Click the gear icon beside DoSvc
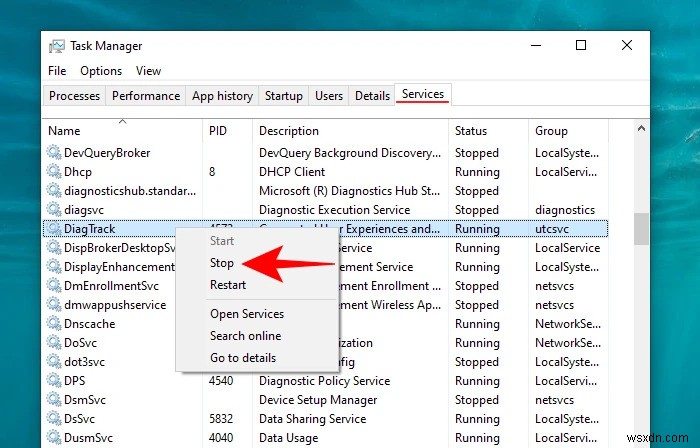Image resolution: width=700 pixels, height=448 pixels. 54,342
